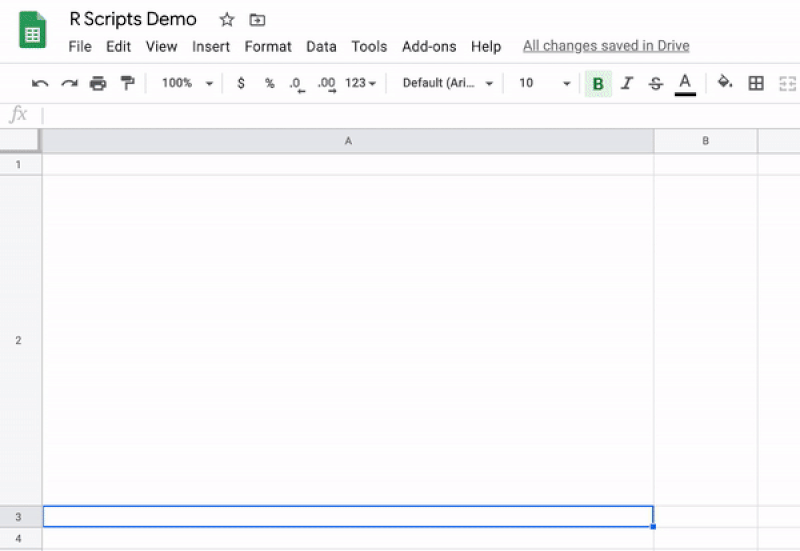Select column A header
This screenshot has height=551, width=800.
[x=348, y=141]
